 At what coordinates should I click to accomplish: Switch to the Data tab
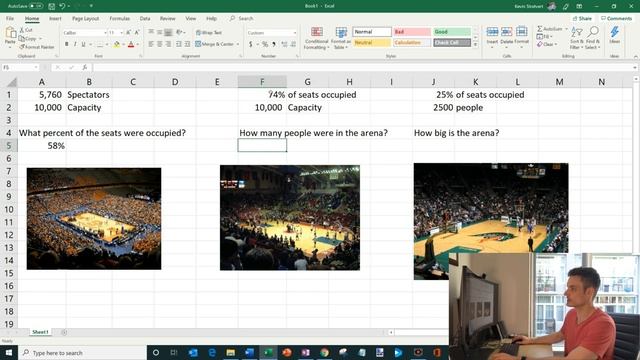[145, 18]
